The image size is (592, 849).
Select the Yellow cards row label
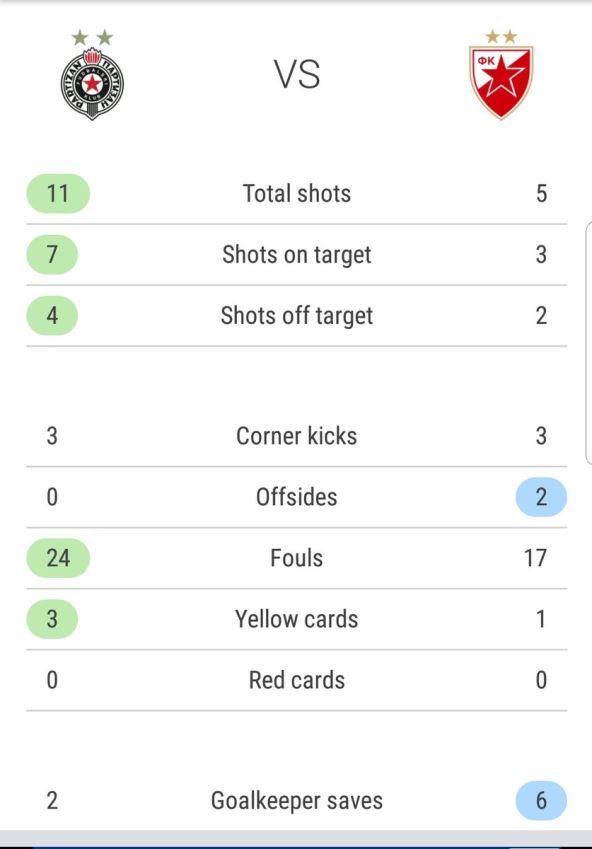[298, 619]
